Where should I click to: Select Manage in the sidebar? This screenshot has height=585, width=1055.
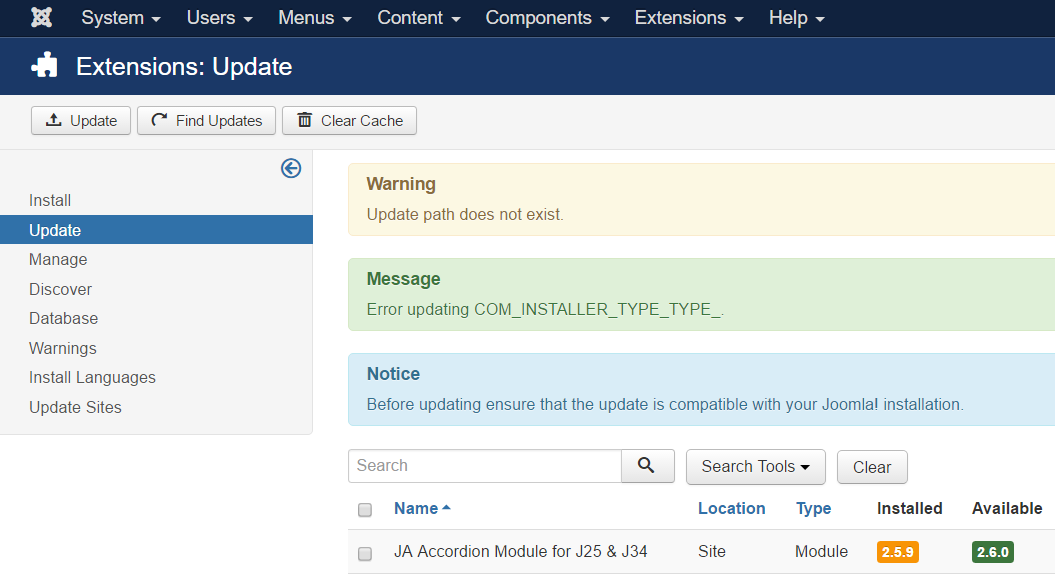pos(58,259)
